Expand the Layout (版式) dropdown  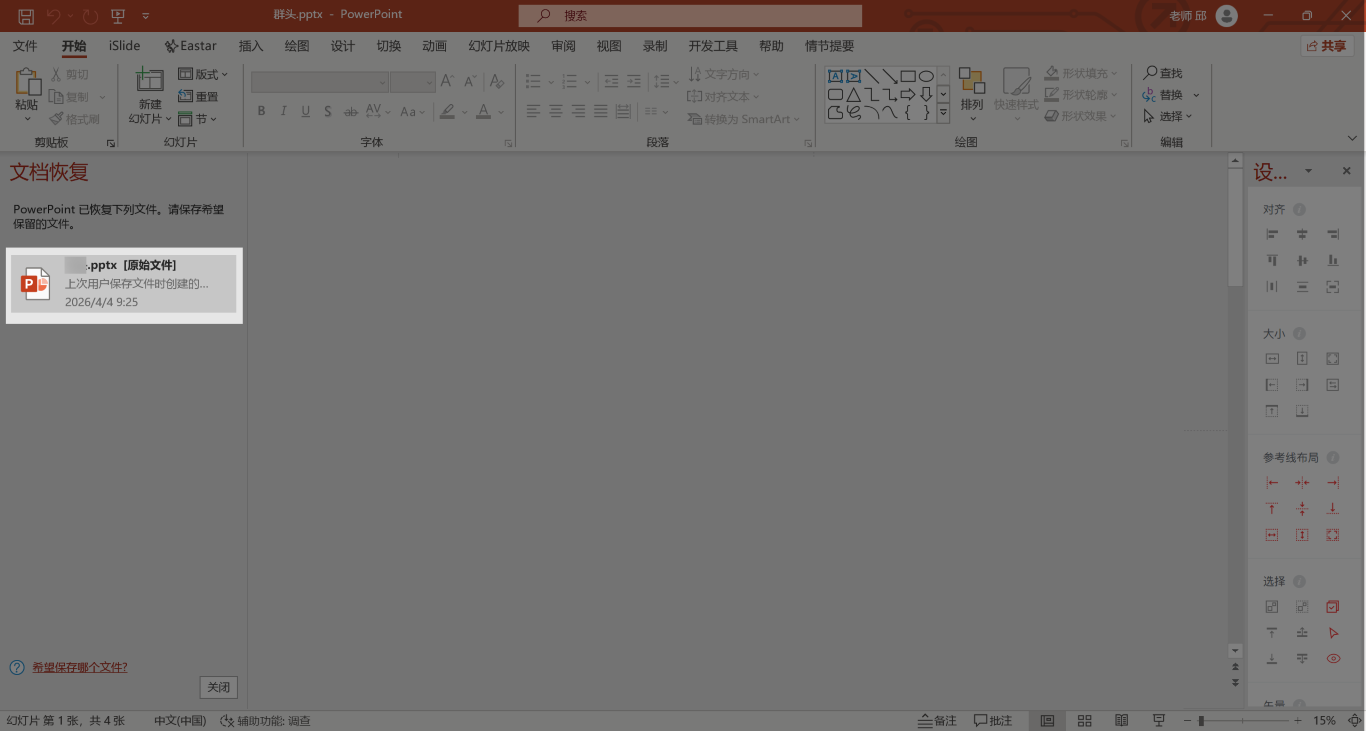point(203,74)
